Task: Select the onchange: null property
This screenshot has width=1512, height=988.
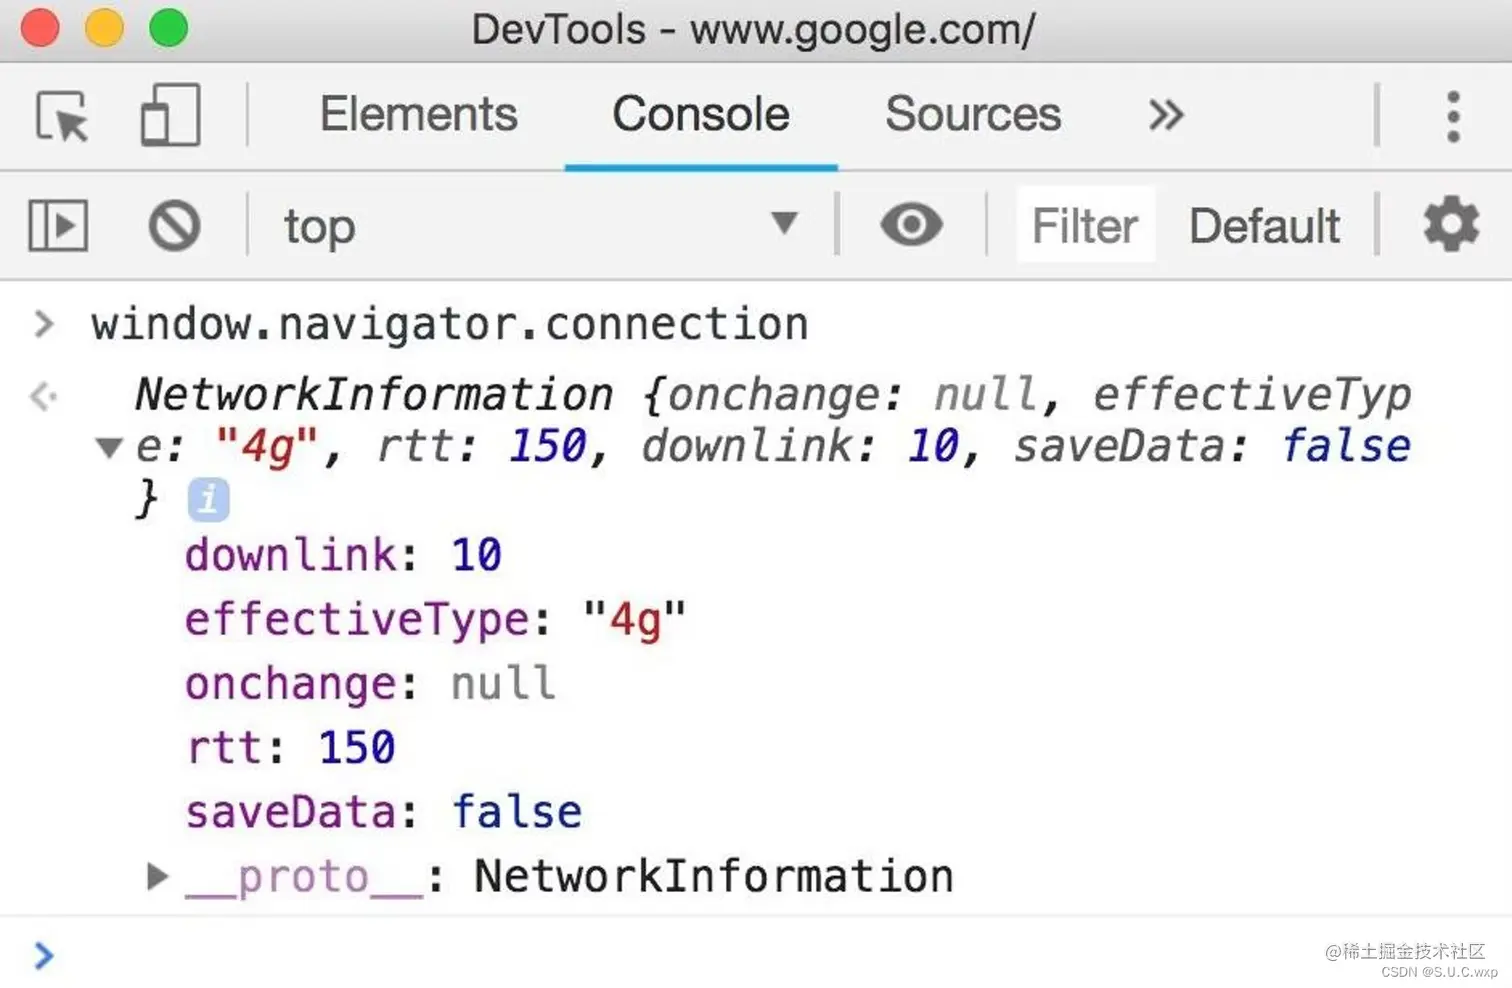Action: pyautogui.click(x=369, y=684)
